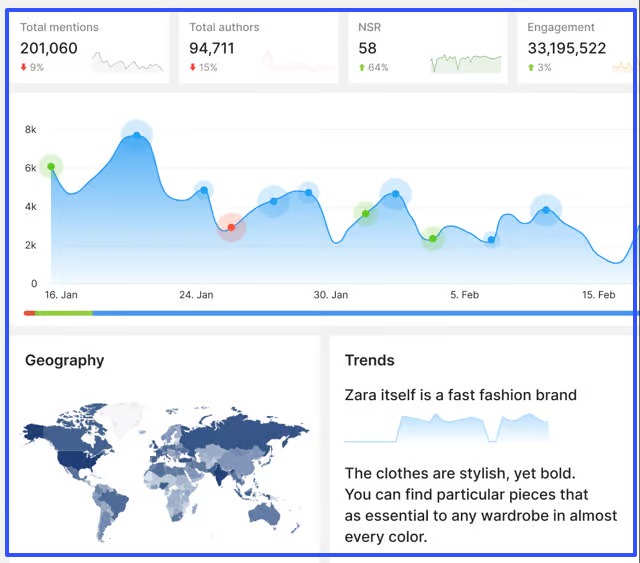
Task: Click the blue data point above 30 Jan
Action: coord(308,192)
